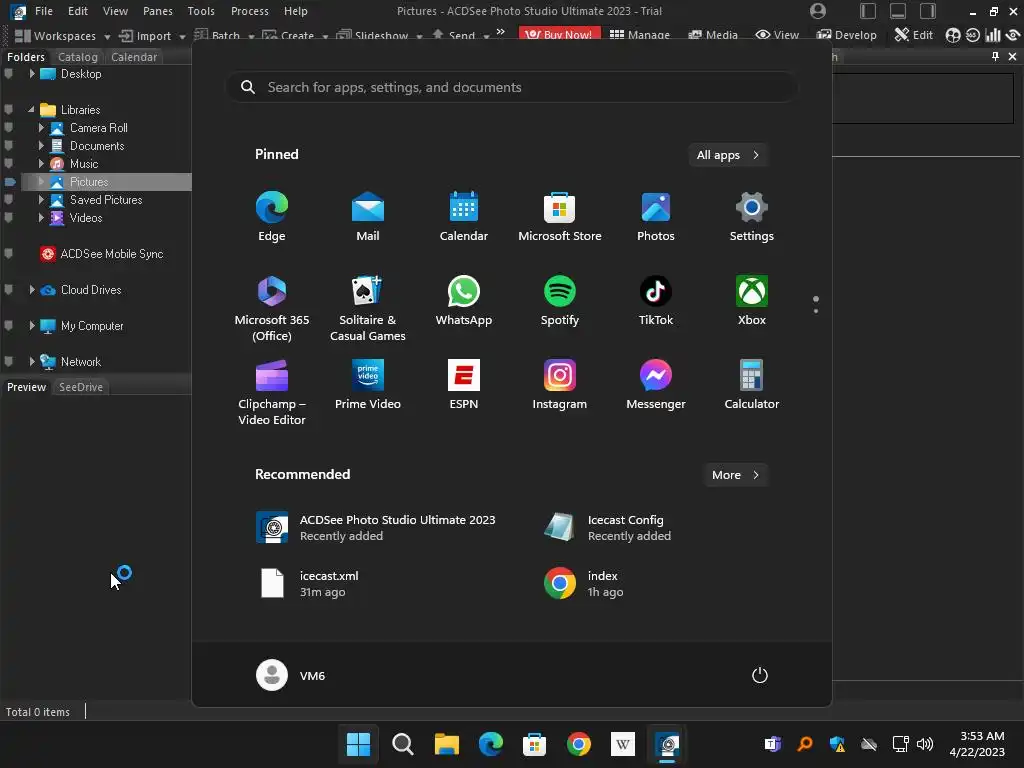The height and width of the screenshot is (768, 1024).
Task: Switch to the SeeDrive tab
Action: [81, 387]
